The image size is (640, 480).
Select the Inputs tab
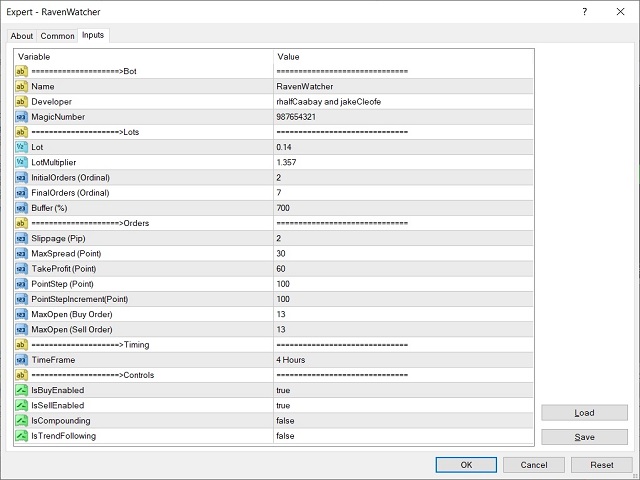(x=93, y=35)
